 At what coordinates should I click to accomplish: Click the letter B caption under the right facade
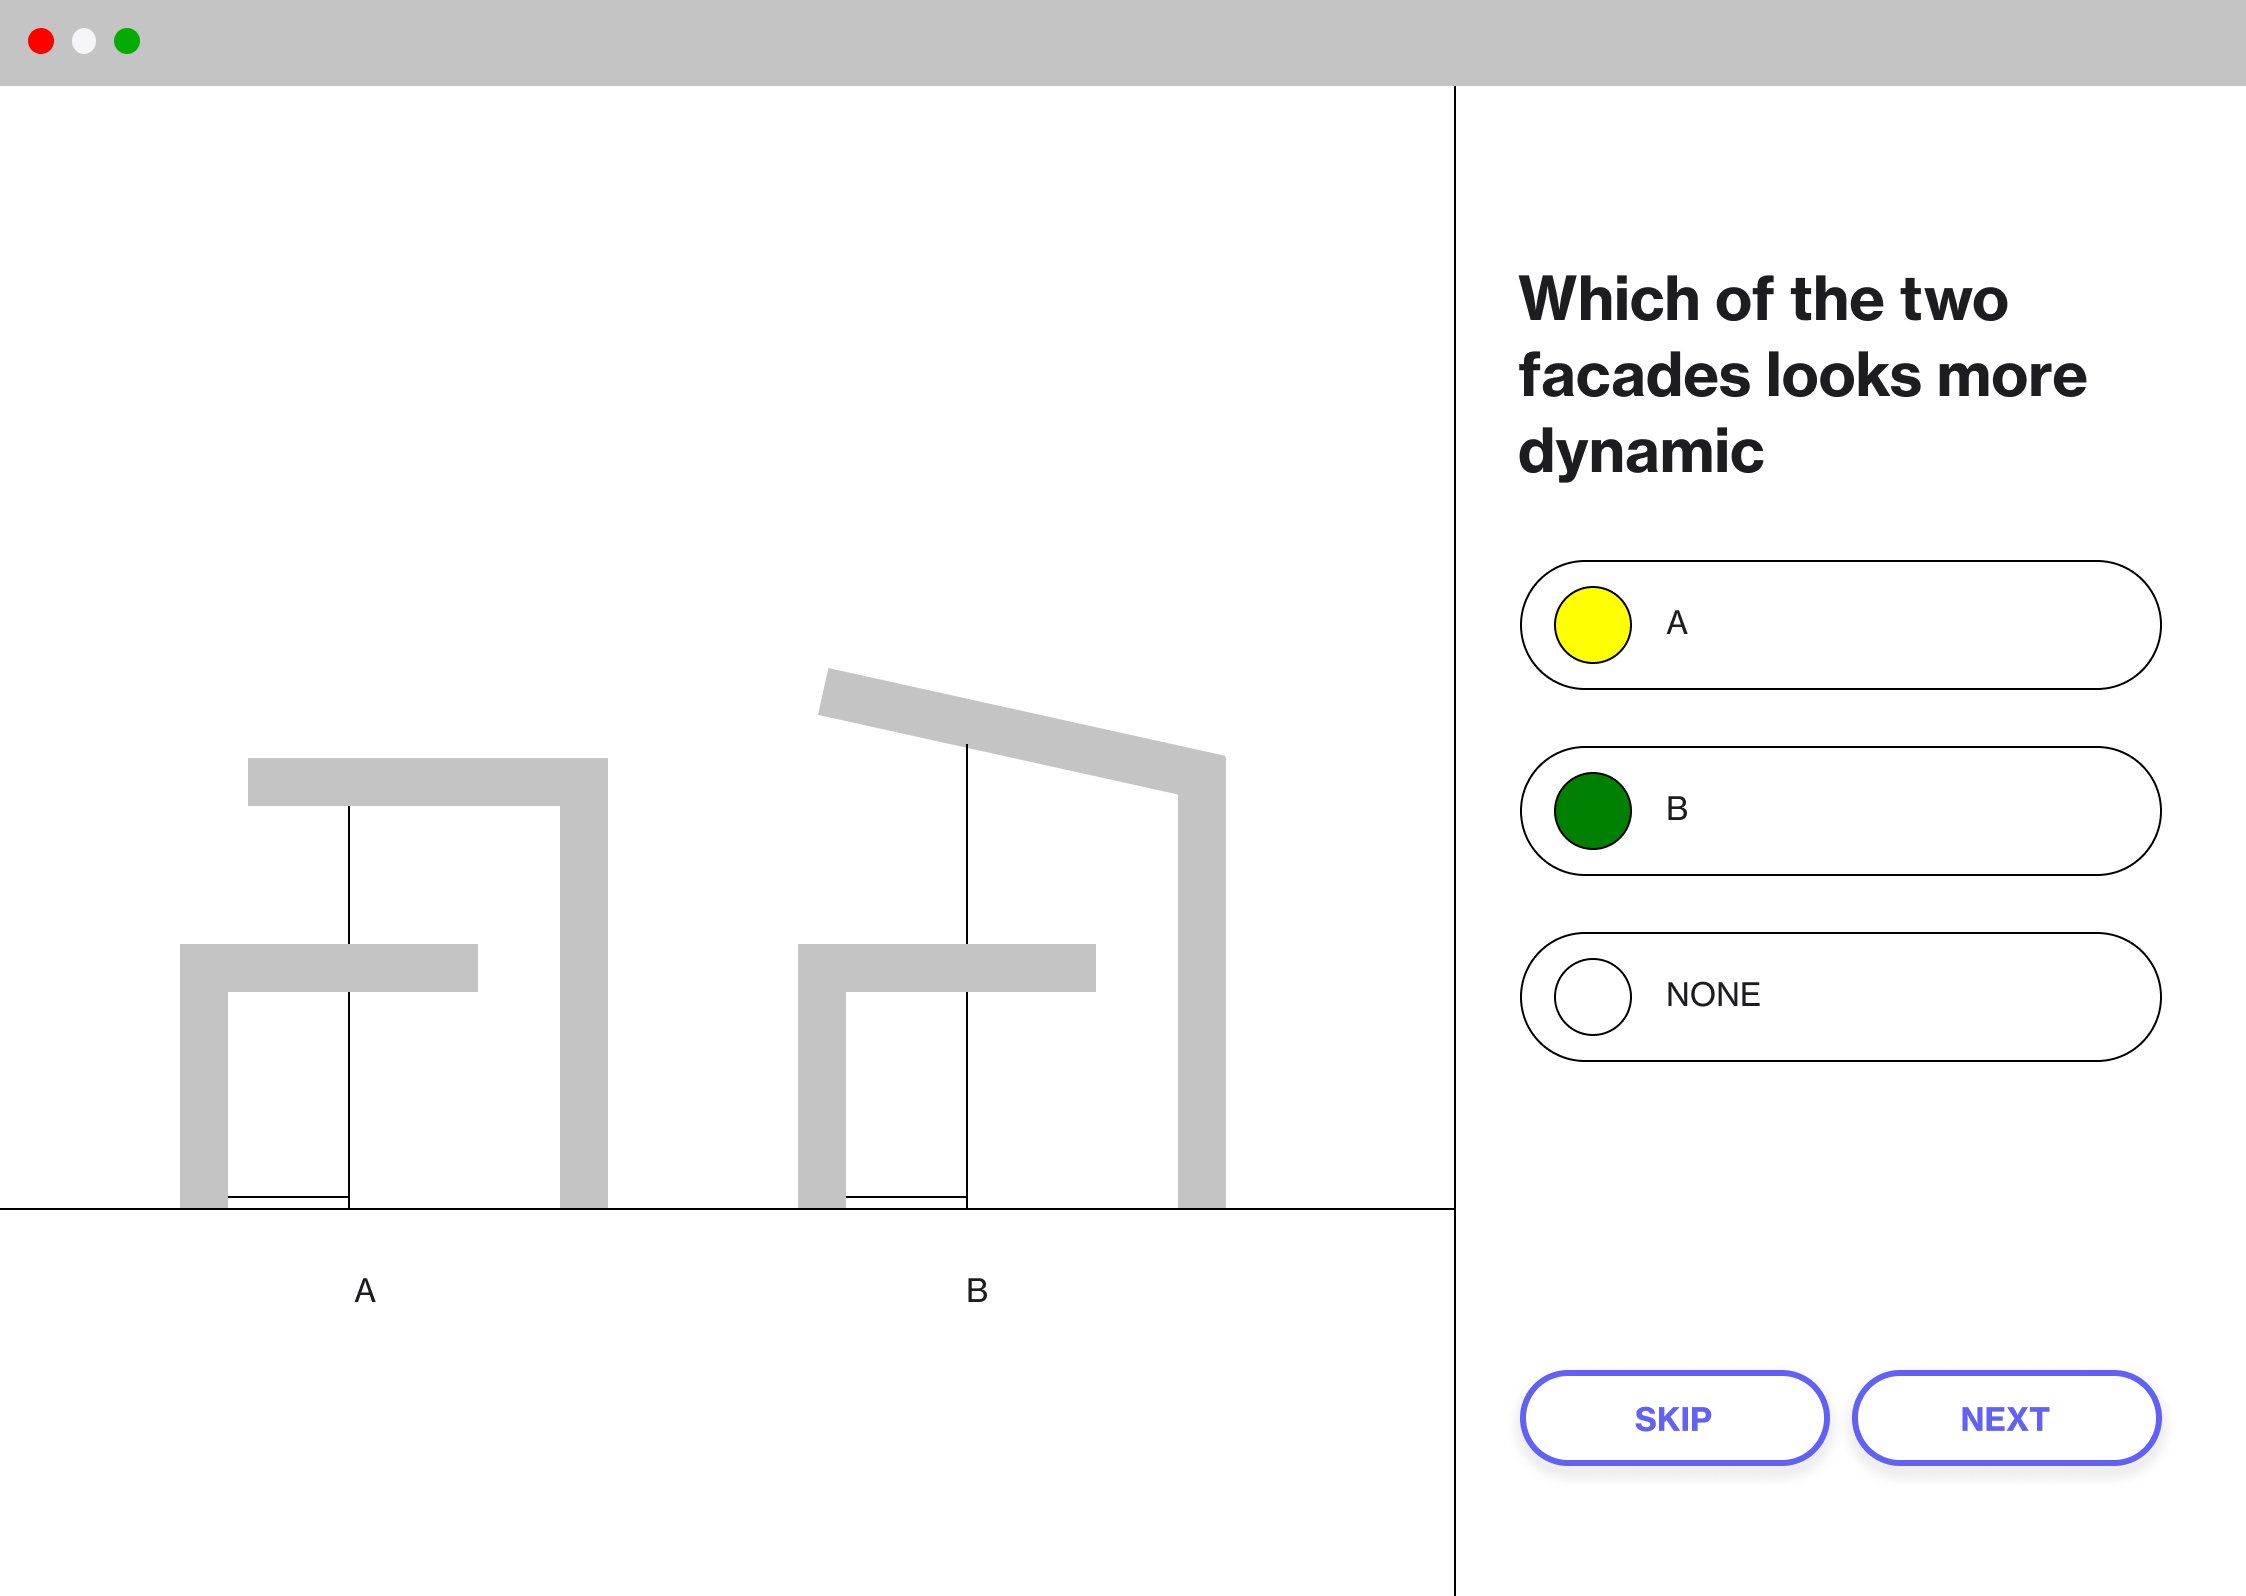[975, 1291]
